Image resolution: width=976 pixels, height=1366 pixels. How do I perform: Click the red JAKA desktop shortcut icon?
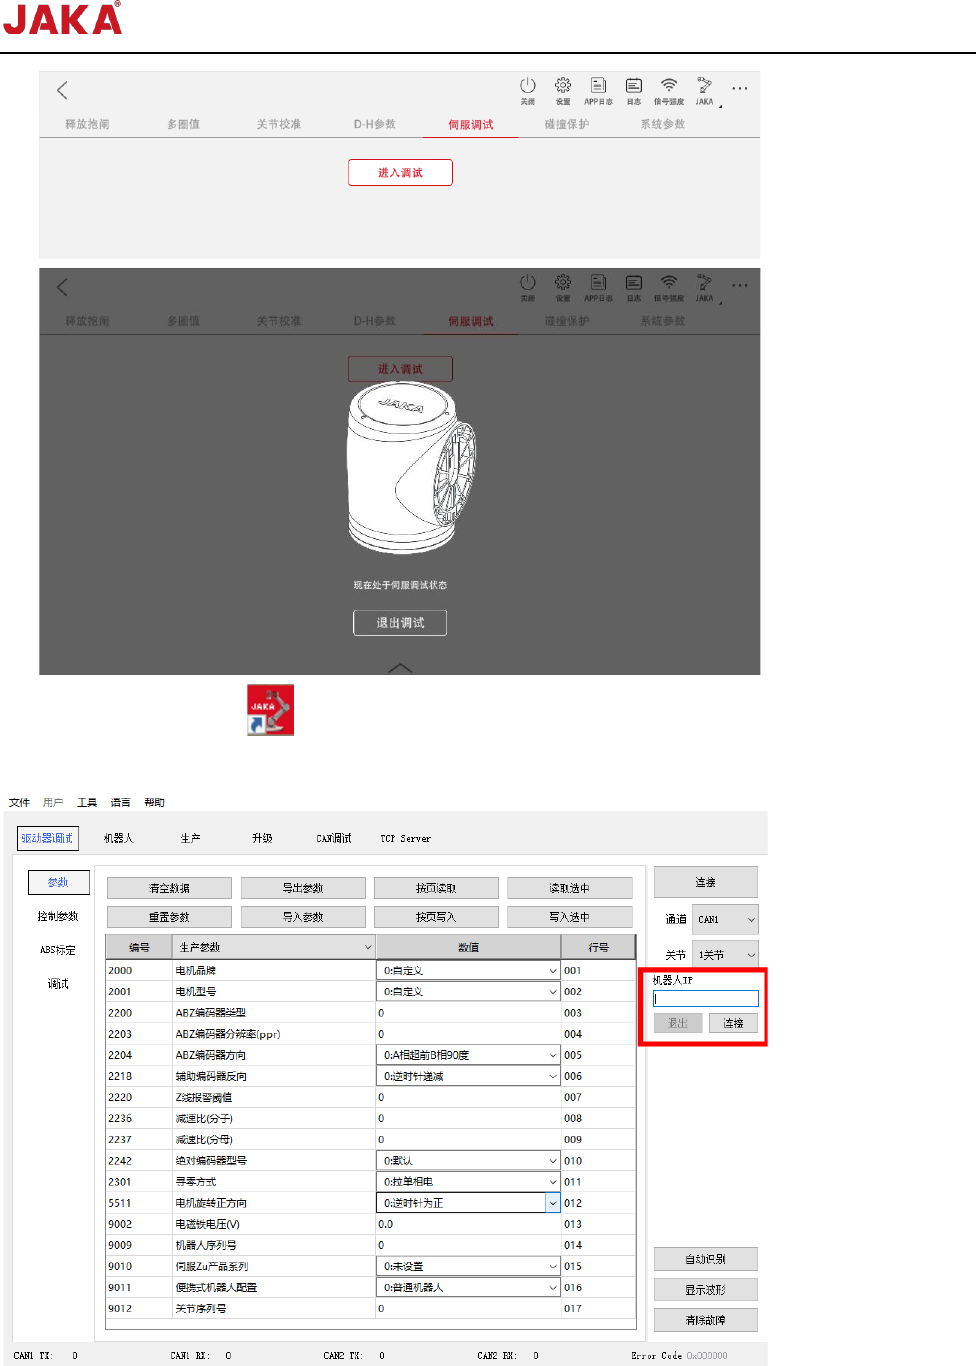coord(271,710)
